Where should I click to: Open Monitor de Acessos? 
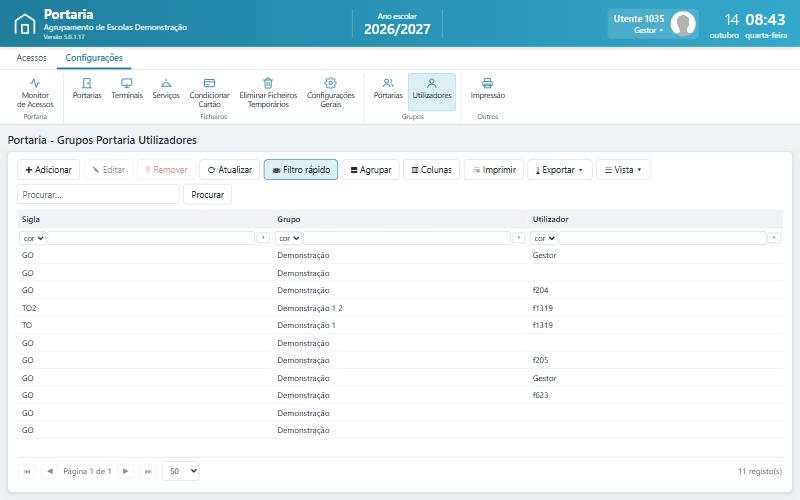tap(35, 92)
